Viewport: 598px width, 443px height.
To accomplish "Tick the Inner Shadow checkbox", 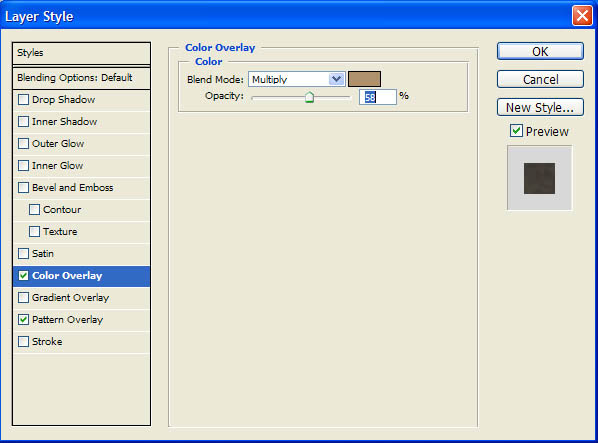I will (23, 122).
